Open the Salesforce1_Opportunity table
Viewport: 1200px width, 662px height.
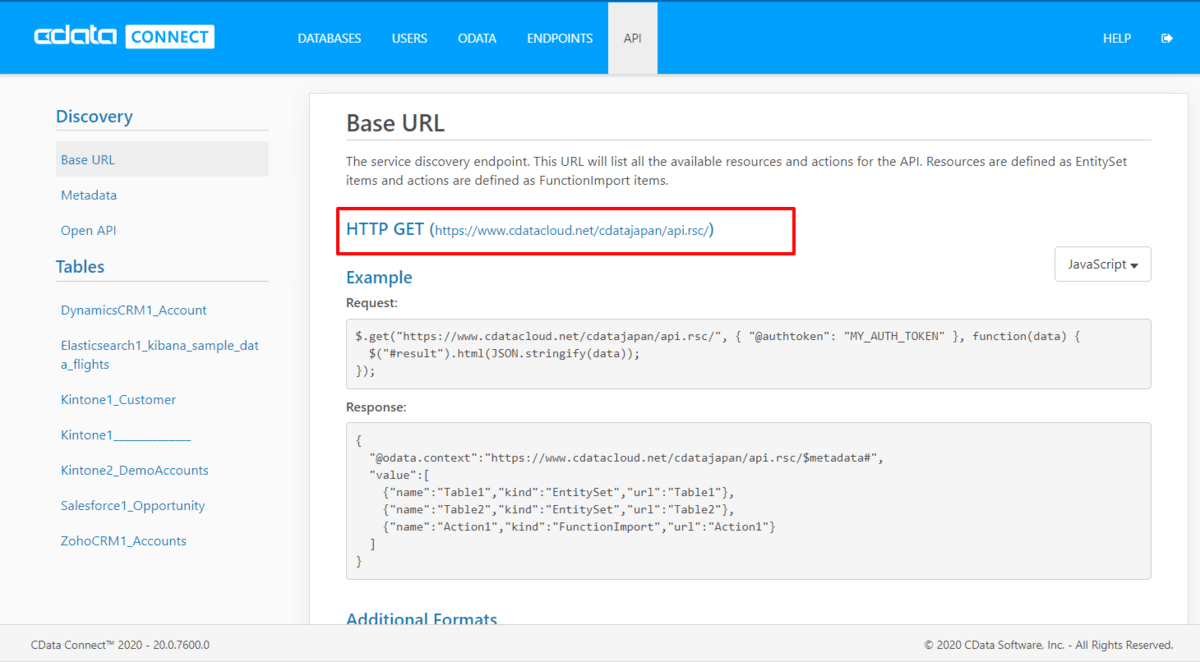tap(133, 506)
